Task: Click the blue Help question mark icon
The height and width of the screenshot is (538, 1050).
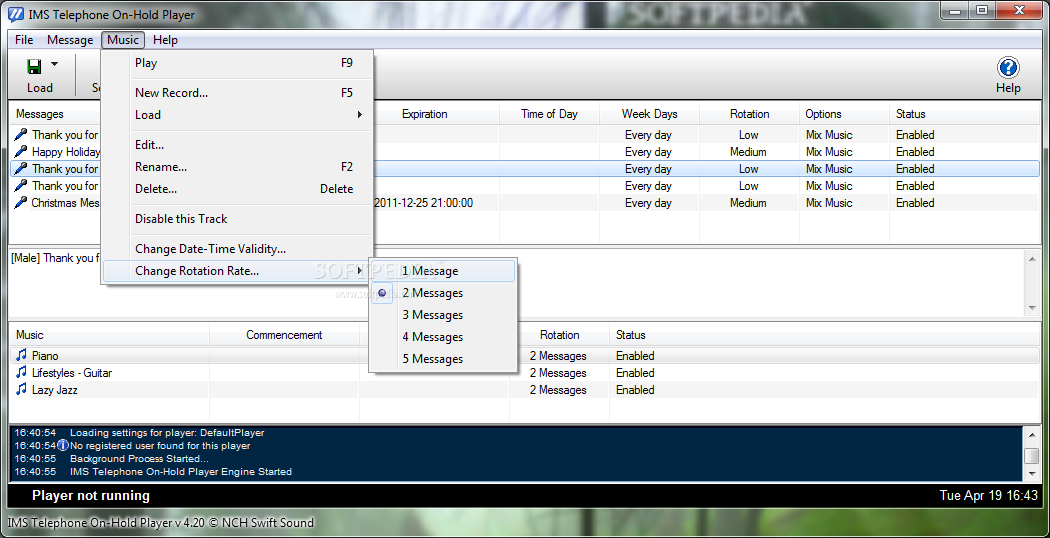Action: (1008, 67)
